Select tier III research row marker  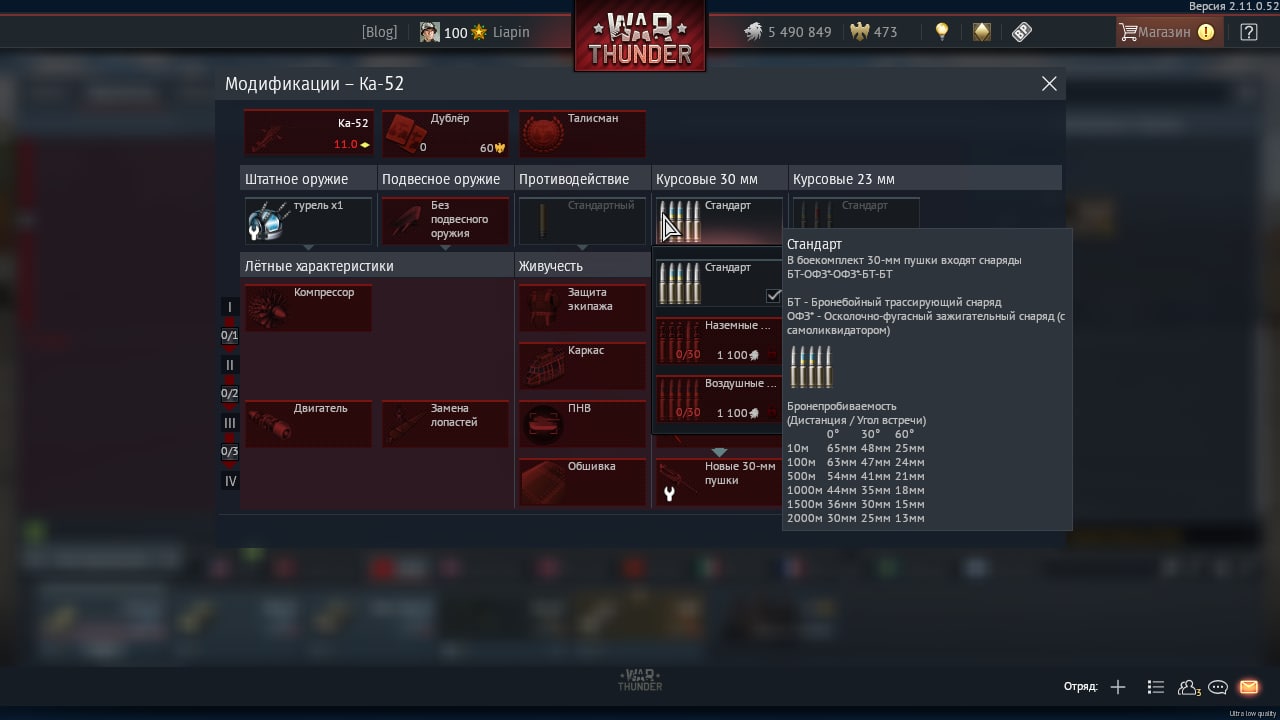(230, 423)
